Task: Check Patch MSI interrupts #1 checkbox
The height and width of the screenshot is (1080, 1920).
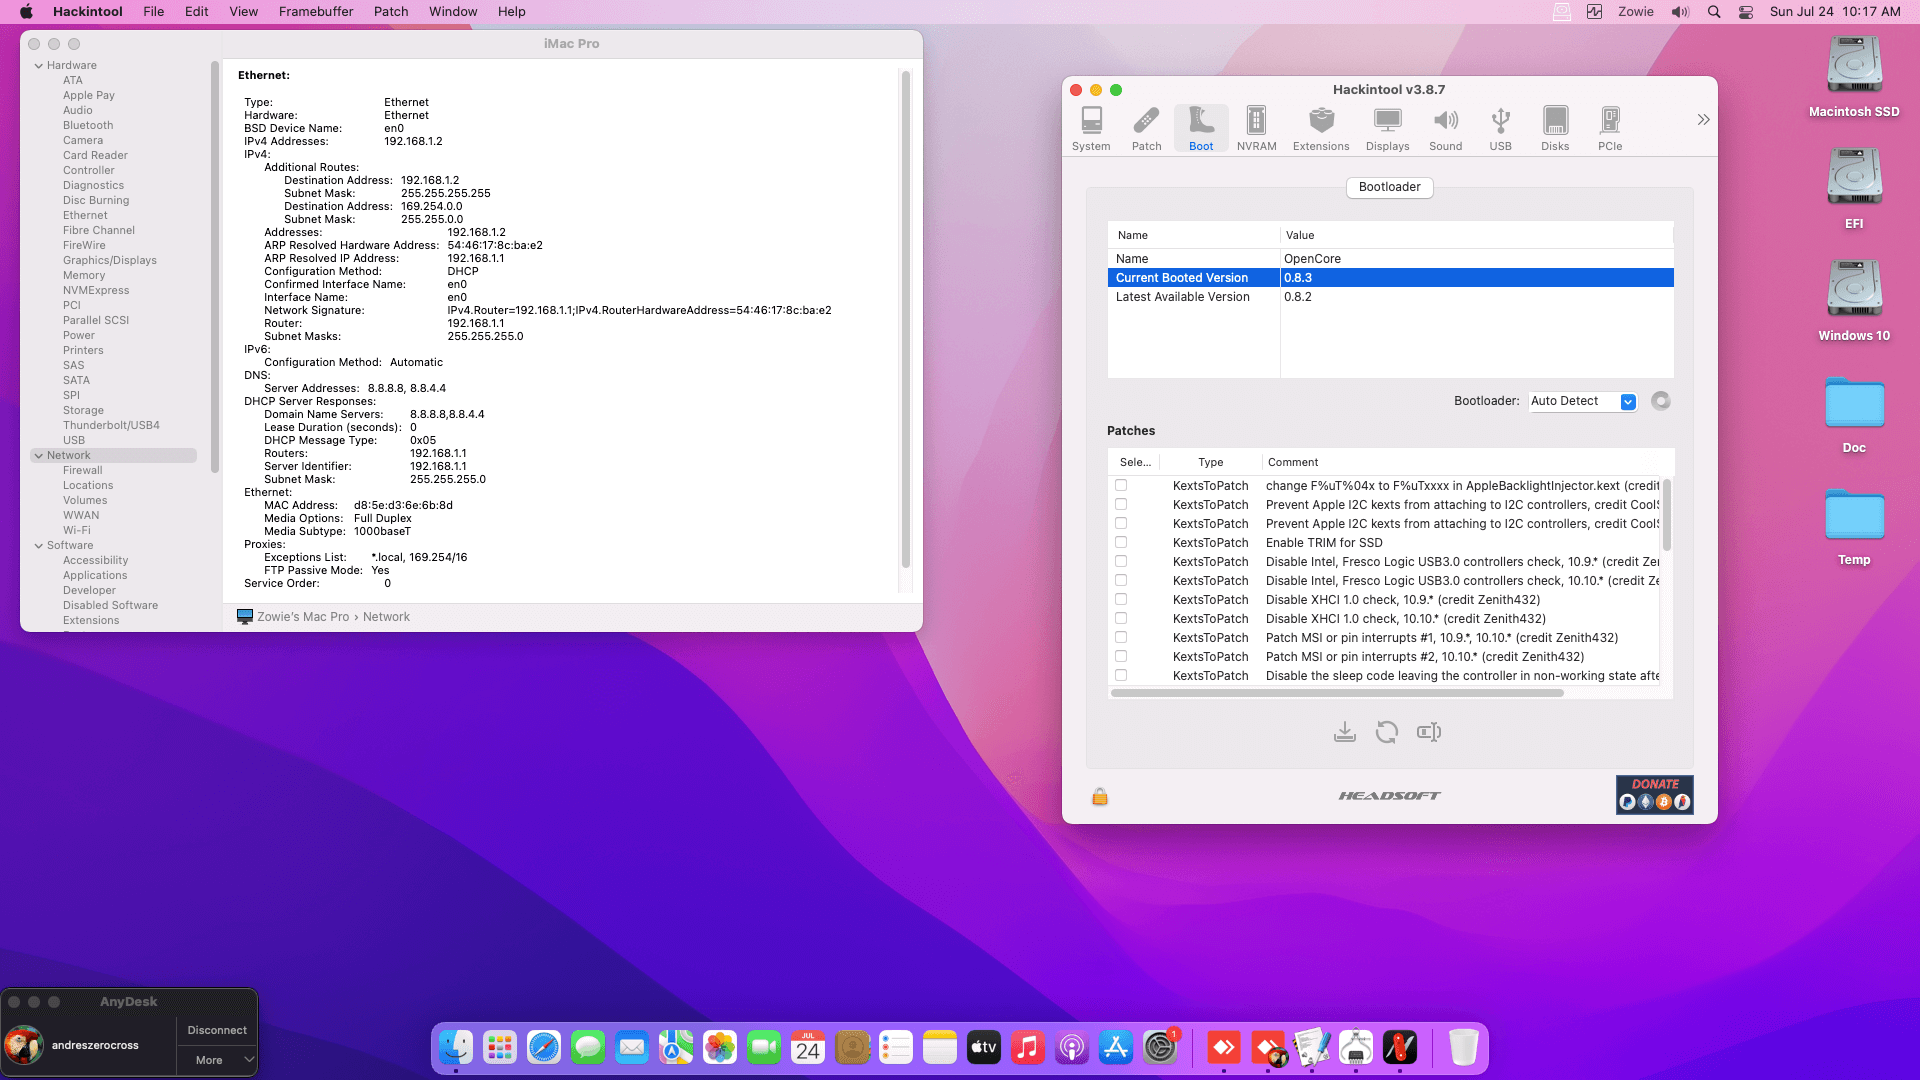Action: 1121,637
